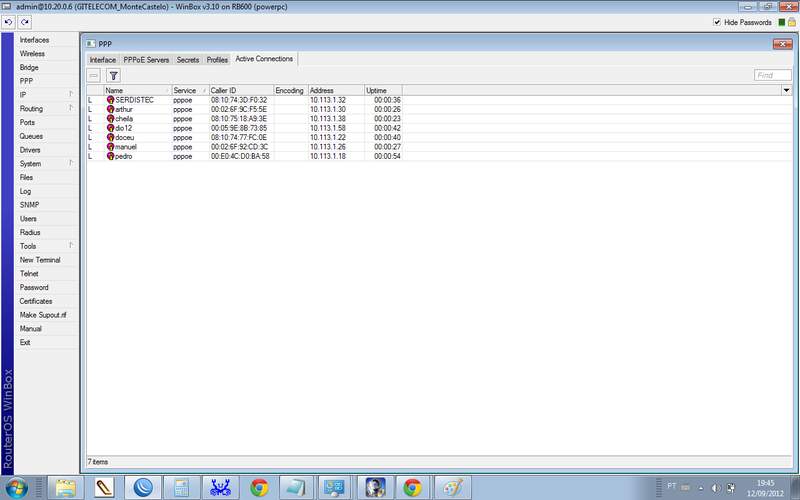Click the user icon next to pedro
This screenshot has height=500, width=800.
110,156
